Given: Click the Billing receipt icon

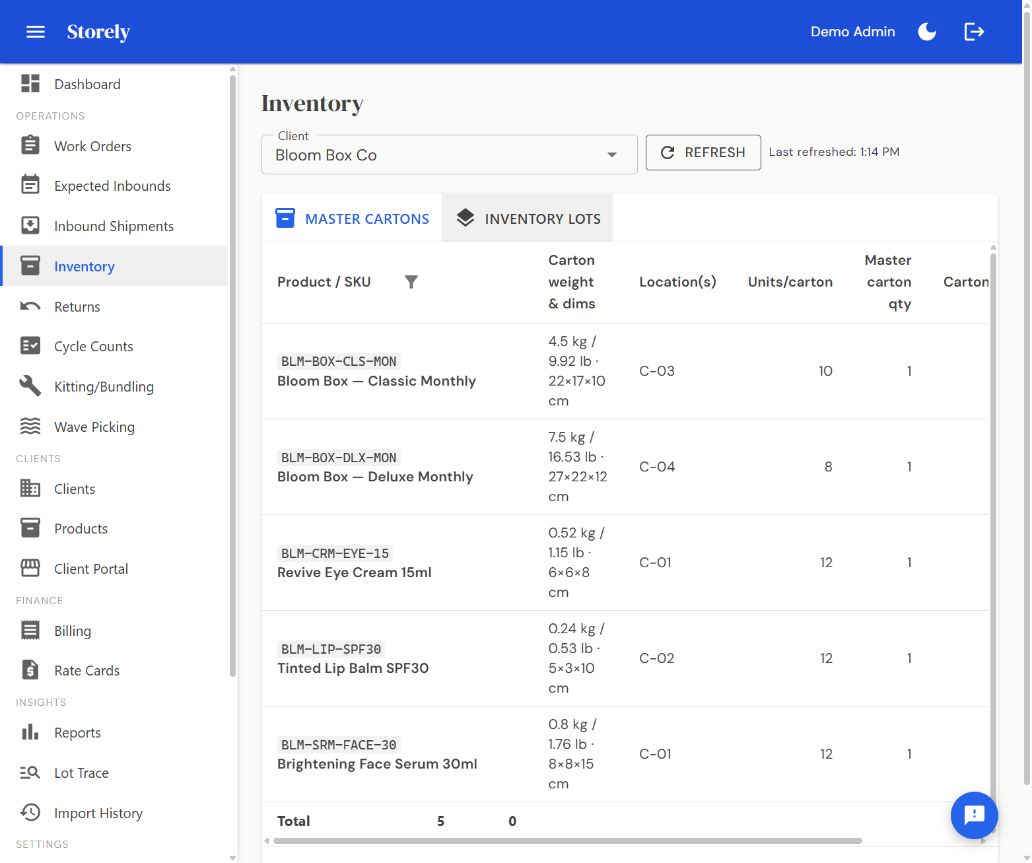Looking at the screenshot, I should (30, 631).
